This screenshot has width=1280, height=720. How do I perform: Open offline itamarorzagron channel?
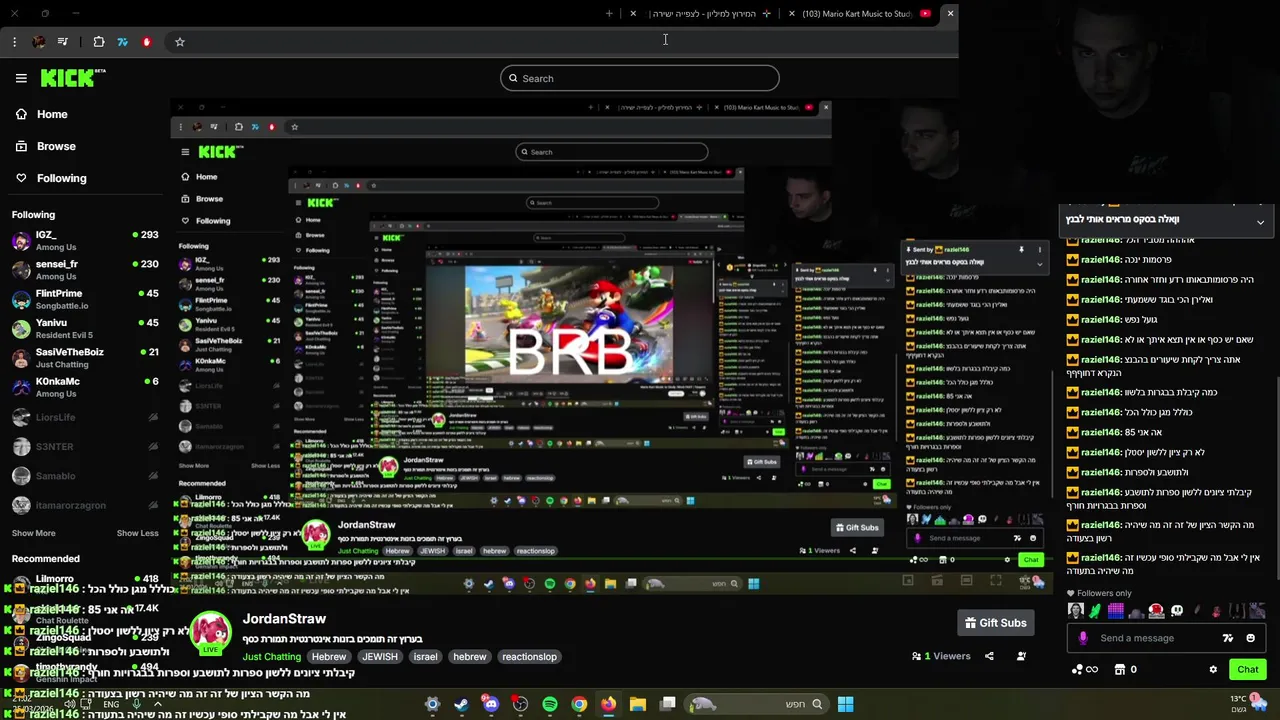click(x=85, y=505)
